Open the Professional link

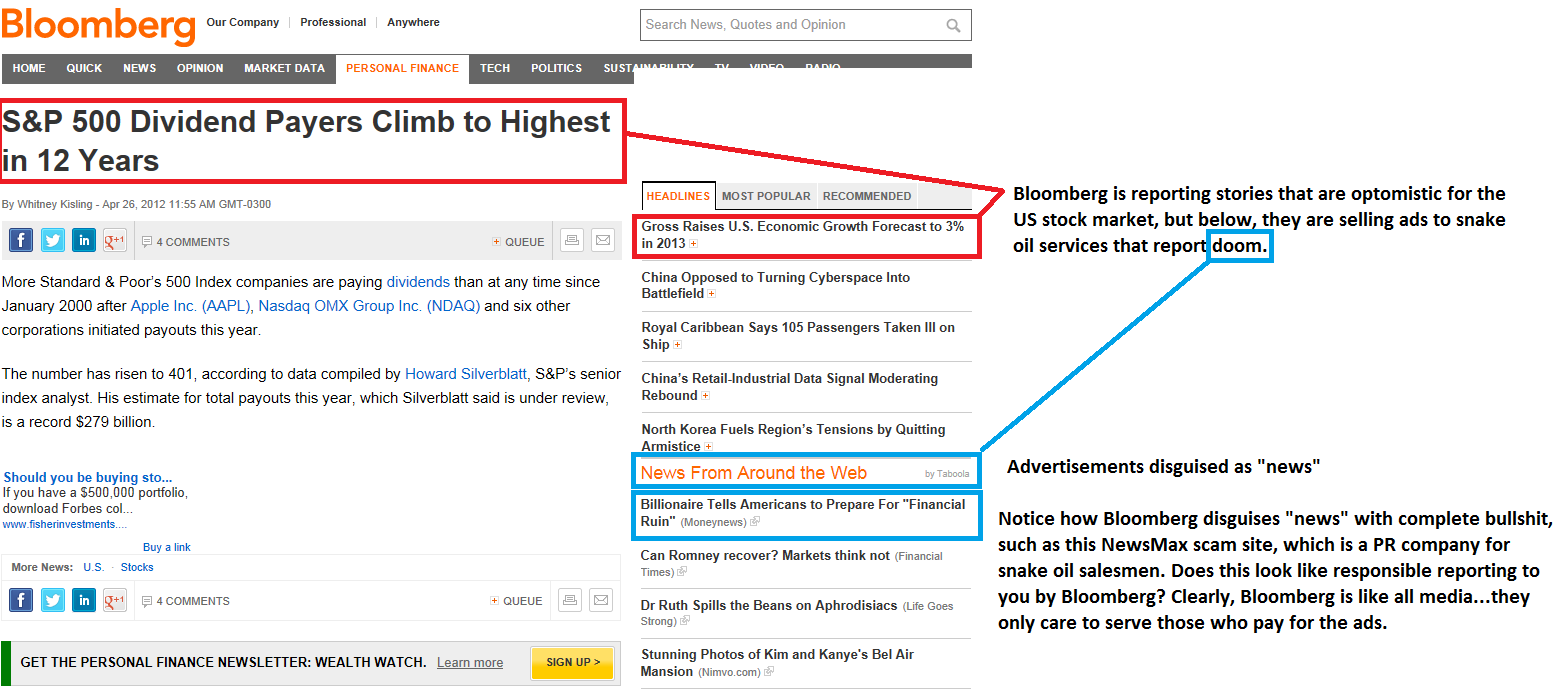[333, 22]
